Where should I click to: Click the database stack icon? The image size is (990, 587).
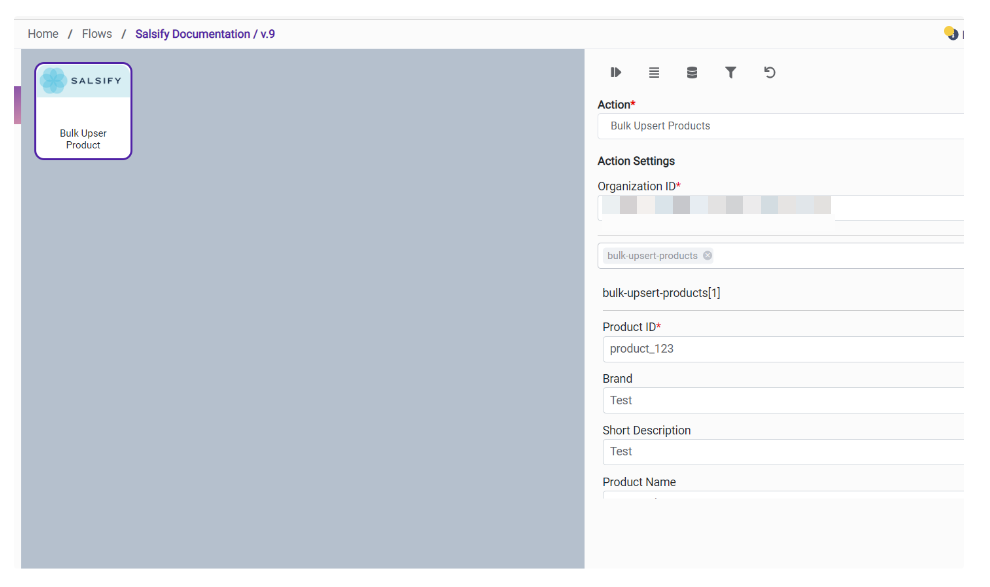pos(692,73)
